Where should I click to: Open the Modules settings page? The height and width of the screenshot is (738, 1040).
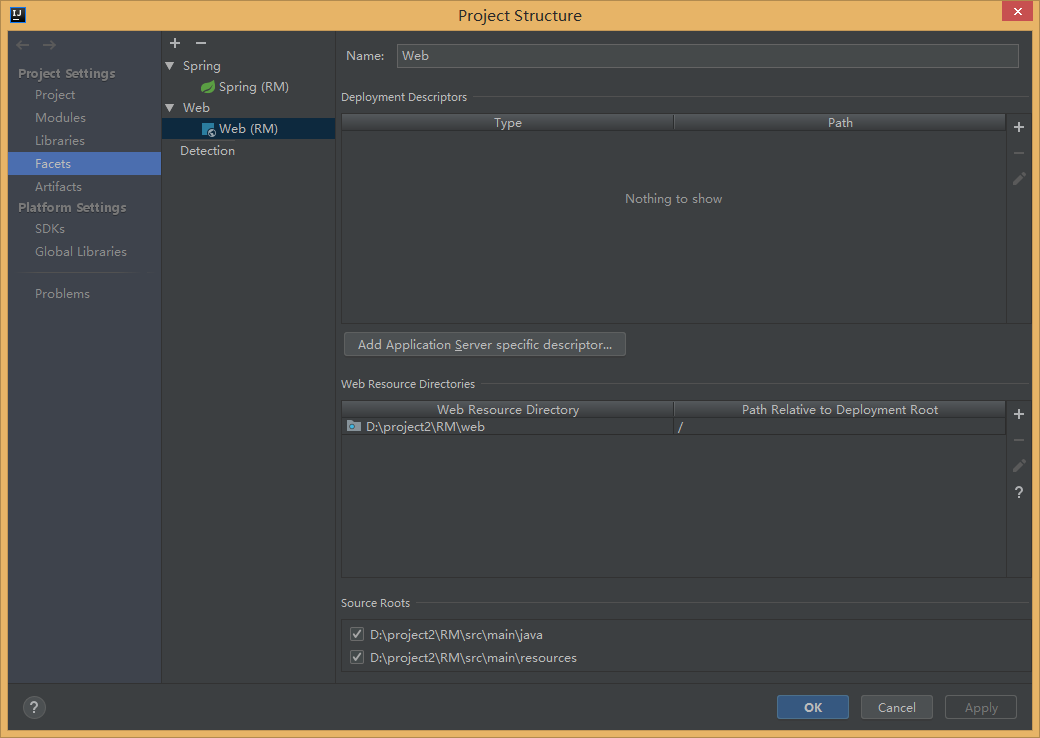(60, 117)
